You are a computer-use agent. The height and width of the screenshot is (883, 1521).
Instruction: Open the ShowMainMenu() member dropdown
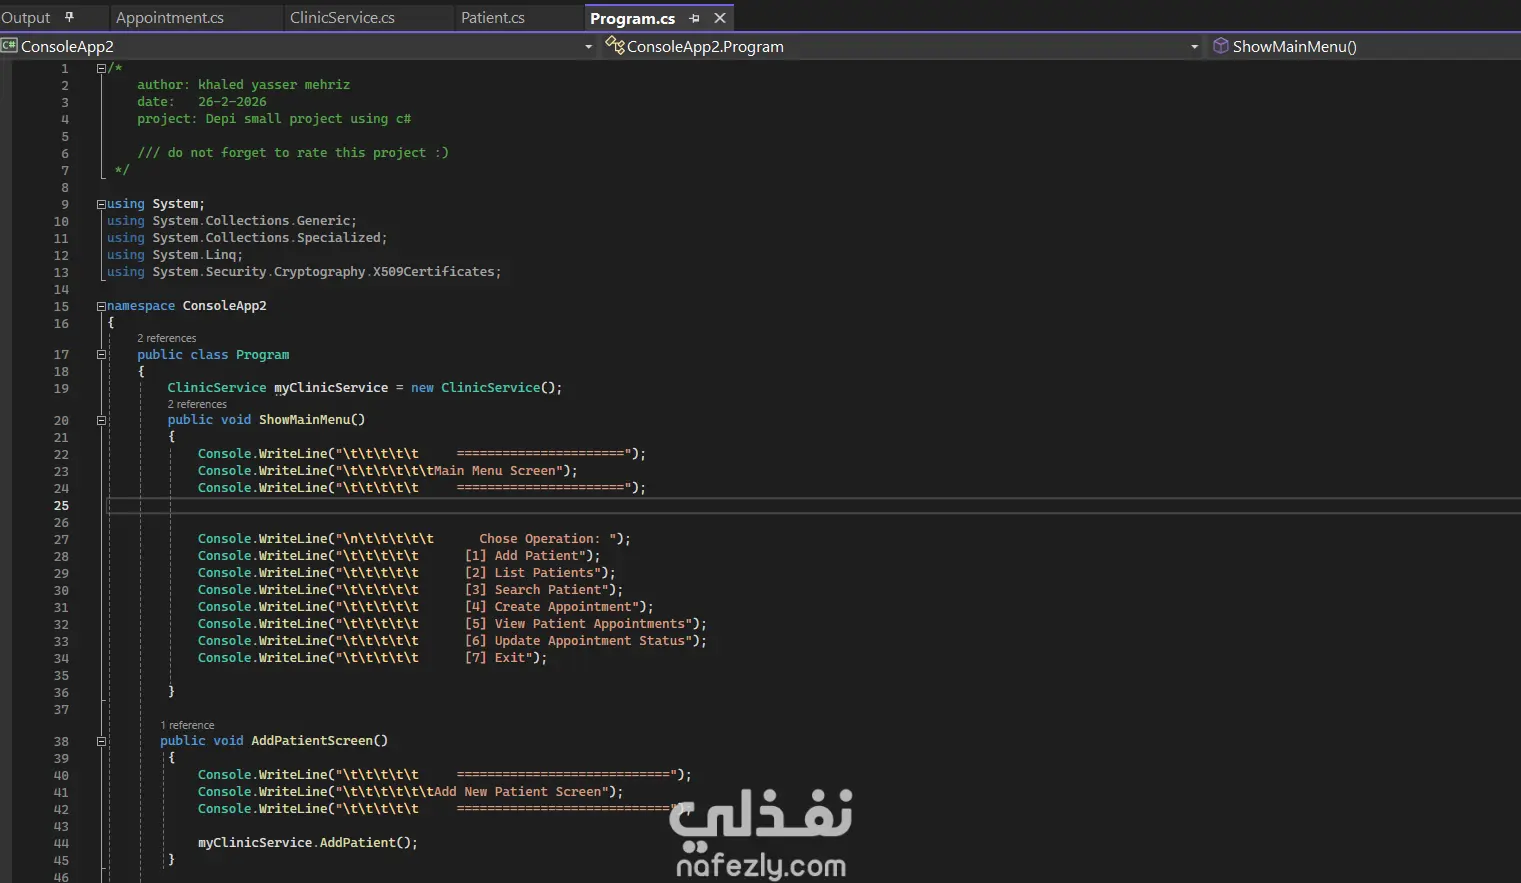[1294, 47]
